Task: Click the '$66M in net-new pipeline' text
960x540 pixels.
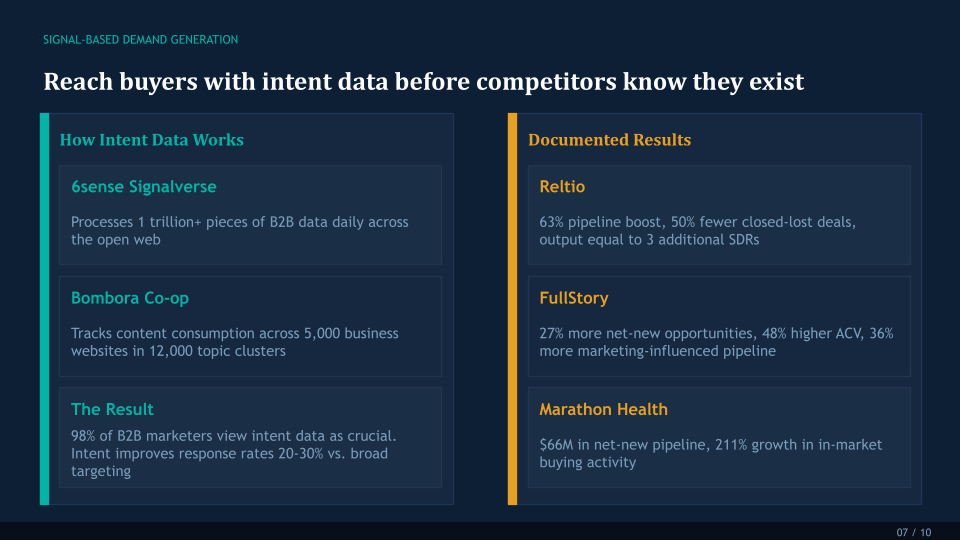Action: 710,453
